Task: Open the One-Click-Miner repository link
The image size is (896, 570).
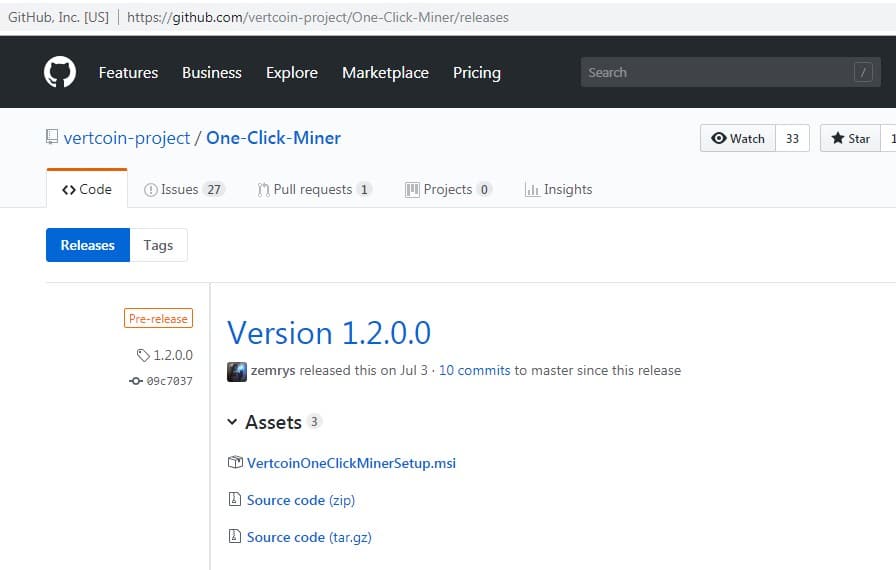Action: tap(273, 138)
